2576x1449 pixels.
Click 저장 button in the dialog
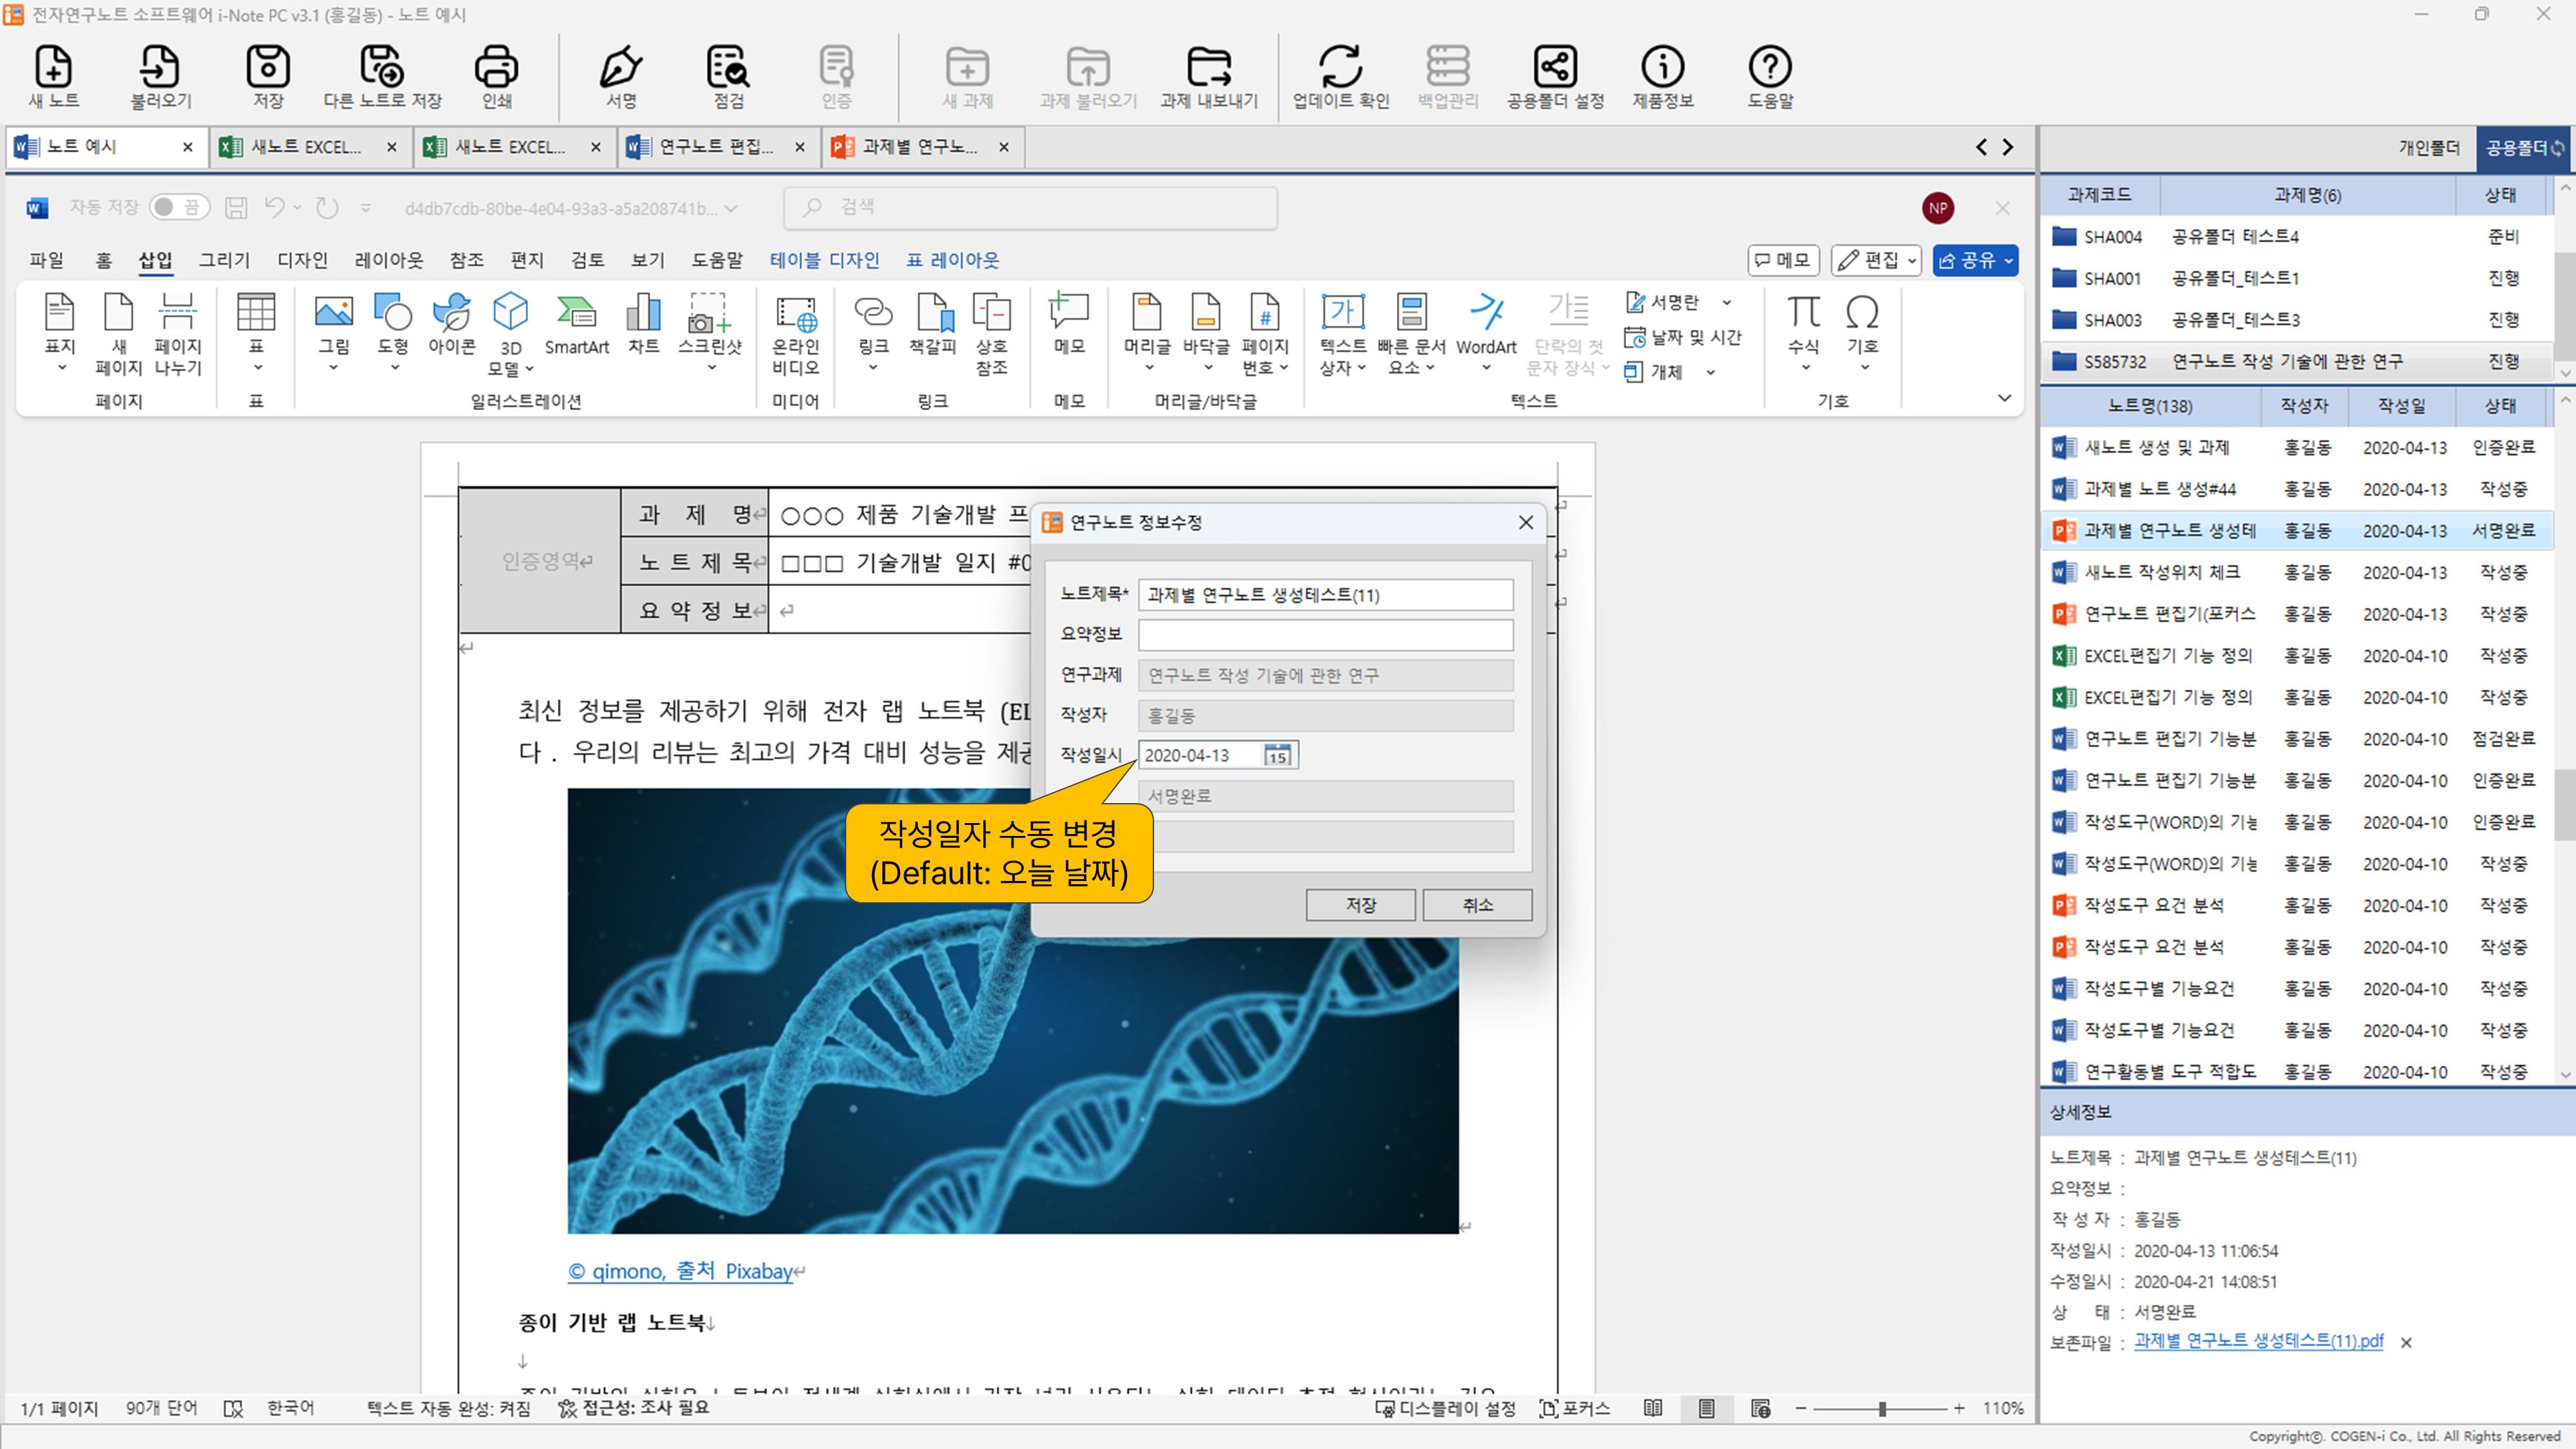click(1360, 904)
